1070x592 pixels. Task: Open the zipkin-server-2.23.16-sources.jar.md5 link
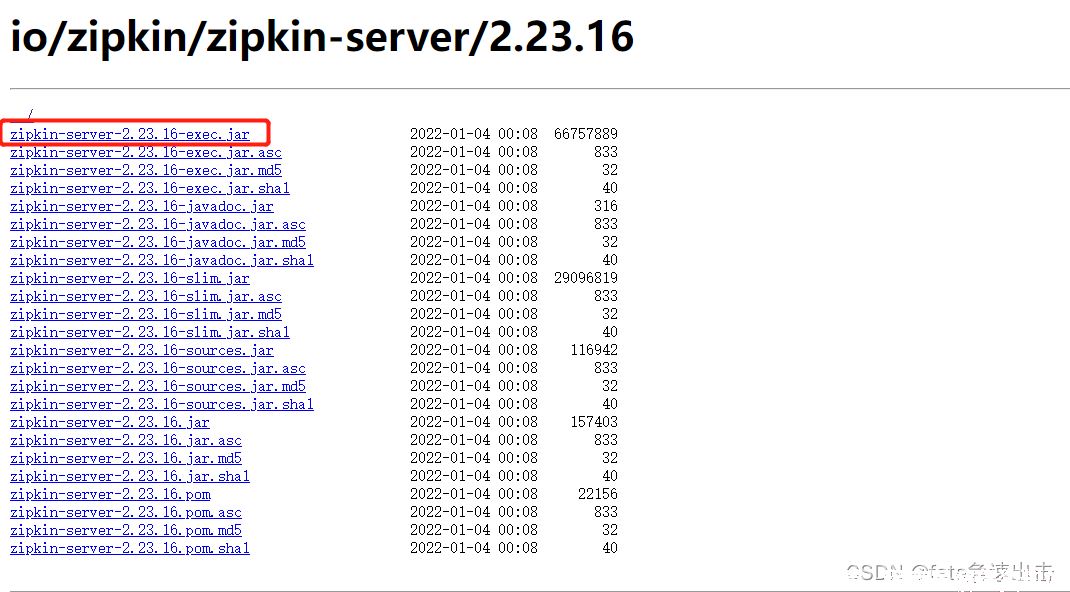tap(158, 386)
